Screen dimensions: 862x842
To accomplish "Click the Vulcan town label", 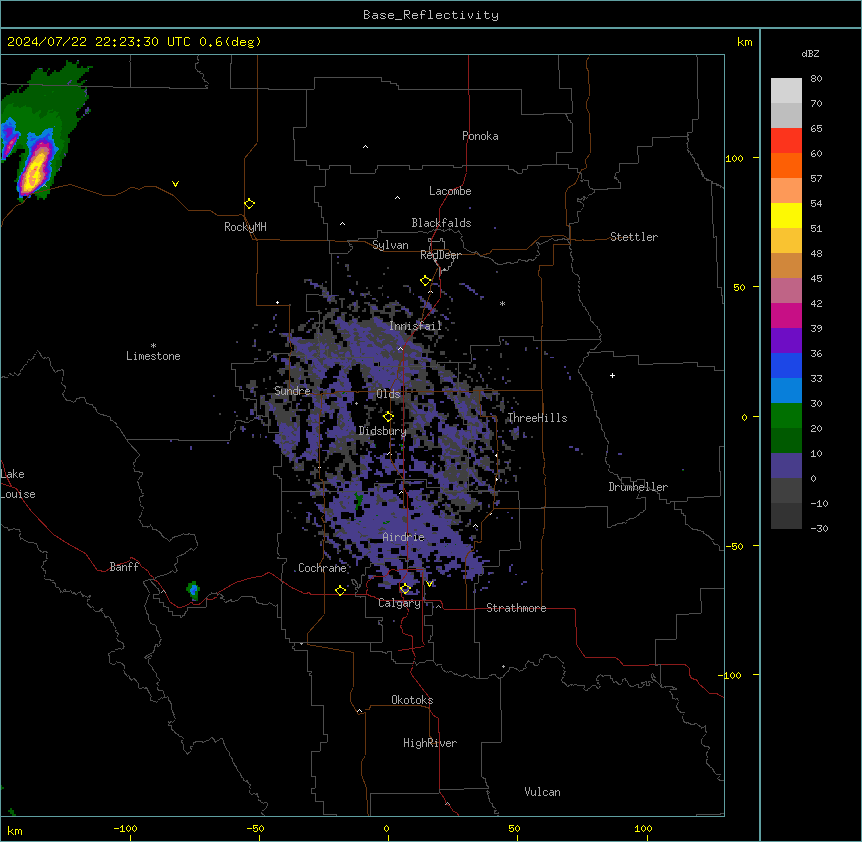I will [543, 792].
